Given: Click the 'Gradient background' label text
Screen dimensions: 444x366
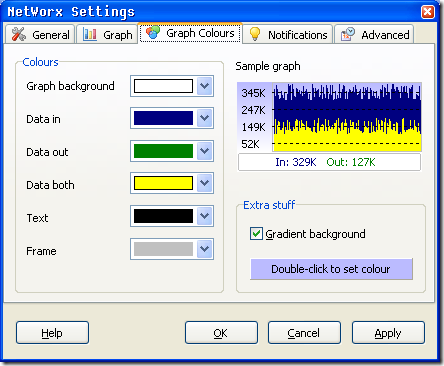Looking at the screenshot, I should (315, 234).
